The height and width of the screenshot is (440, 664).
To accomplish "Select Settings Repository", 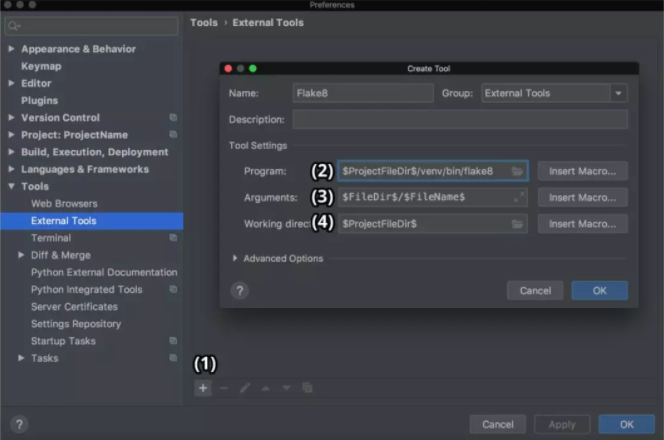I will point(76,324).
